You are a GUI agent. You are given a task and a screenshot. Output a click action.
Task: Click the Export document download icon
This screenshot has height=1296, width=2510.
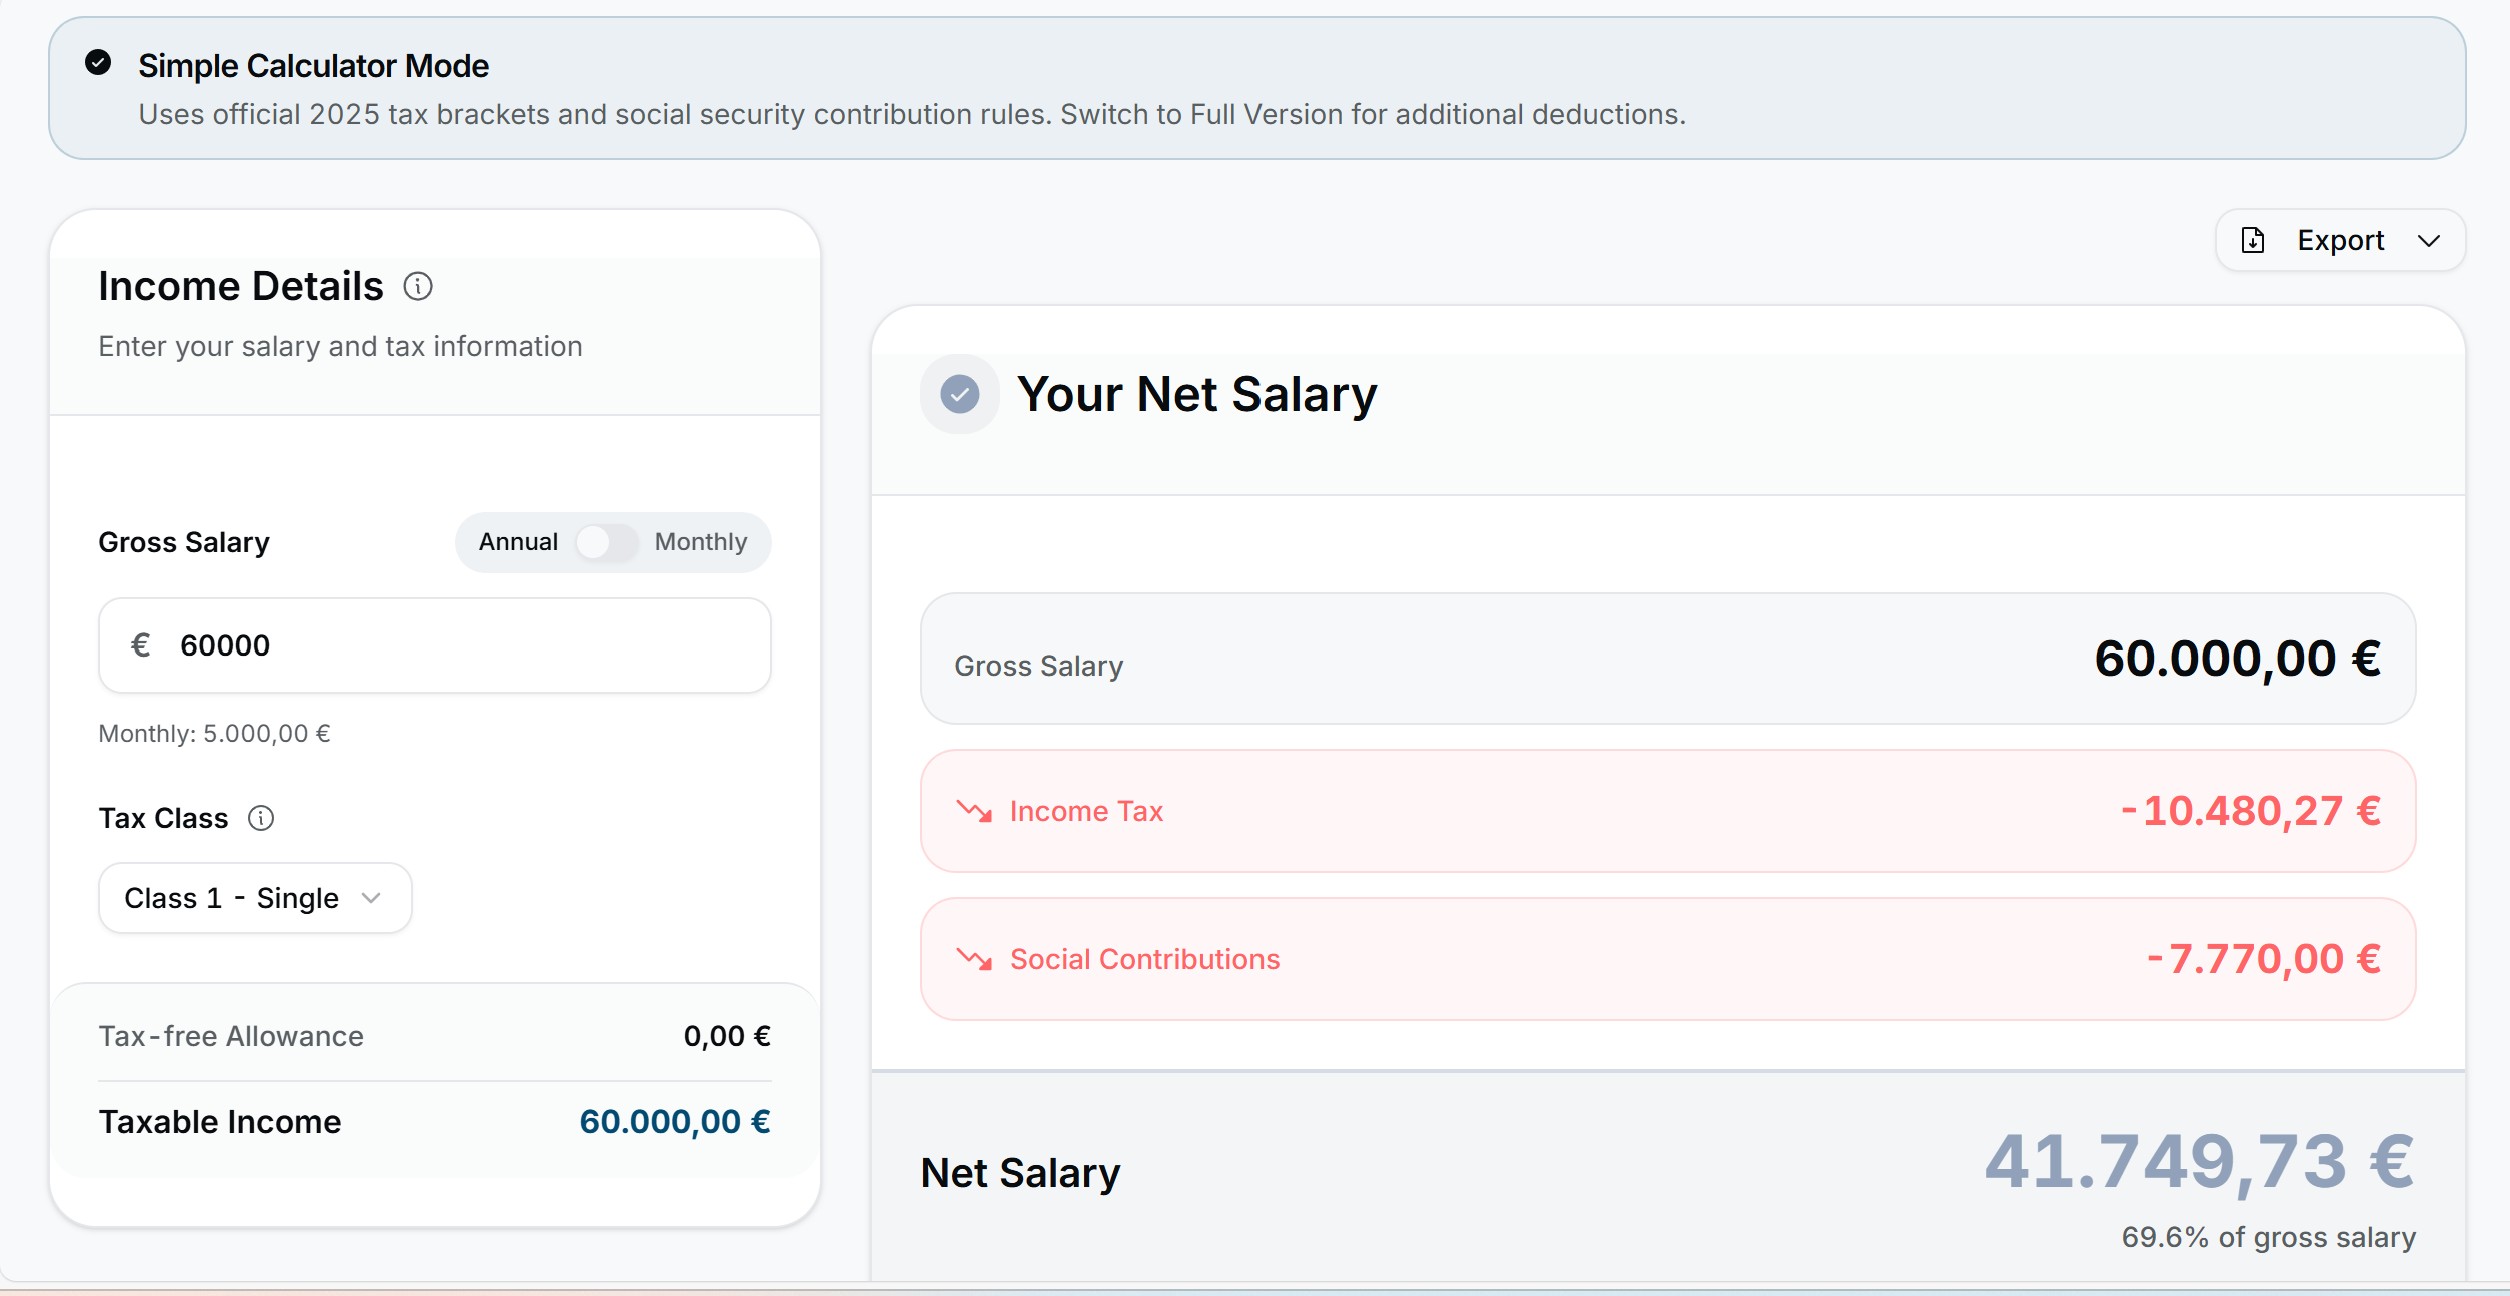[2252, 241]
